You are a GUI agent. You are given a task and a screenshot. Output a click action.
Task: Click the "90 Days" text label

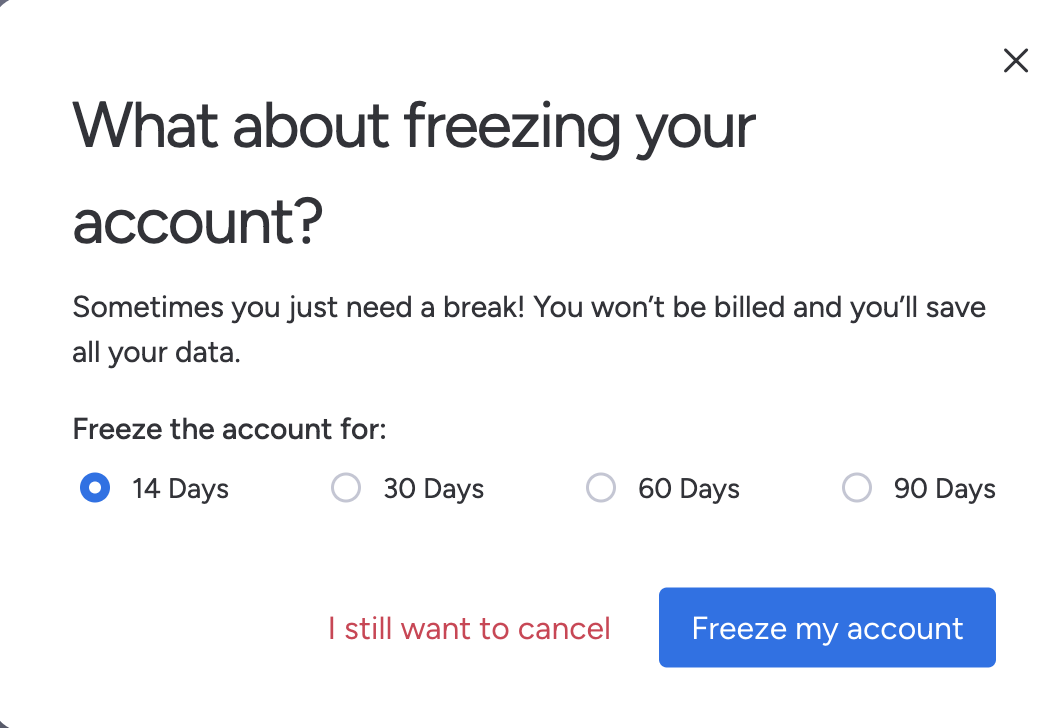(x=944, y=489)
